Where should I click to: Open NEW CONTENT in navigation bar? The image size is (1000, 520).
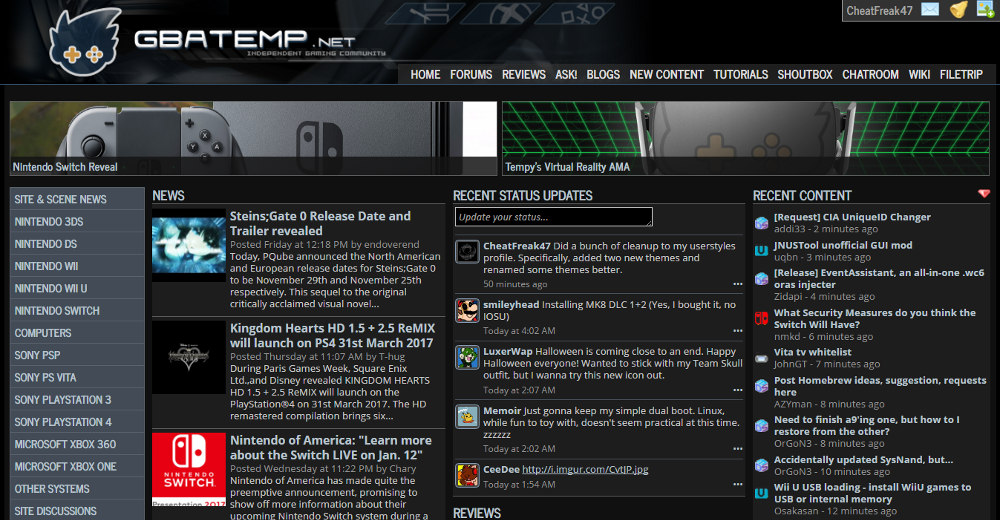coord(666,75)
